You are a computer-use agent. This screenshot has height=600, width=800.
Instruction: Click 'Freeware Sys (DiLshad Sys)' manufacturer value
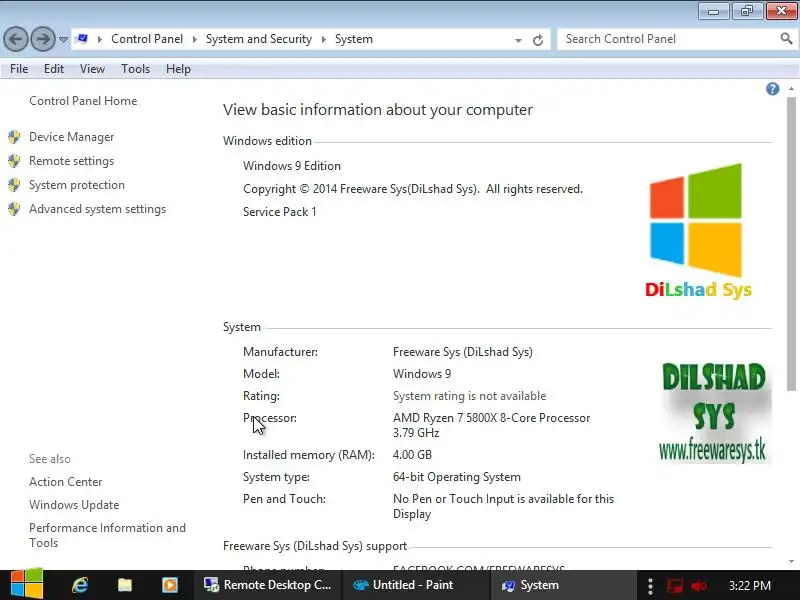tap(463, 352)
